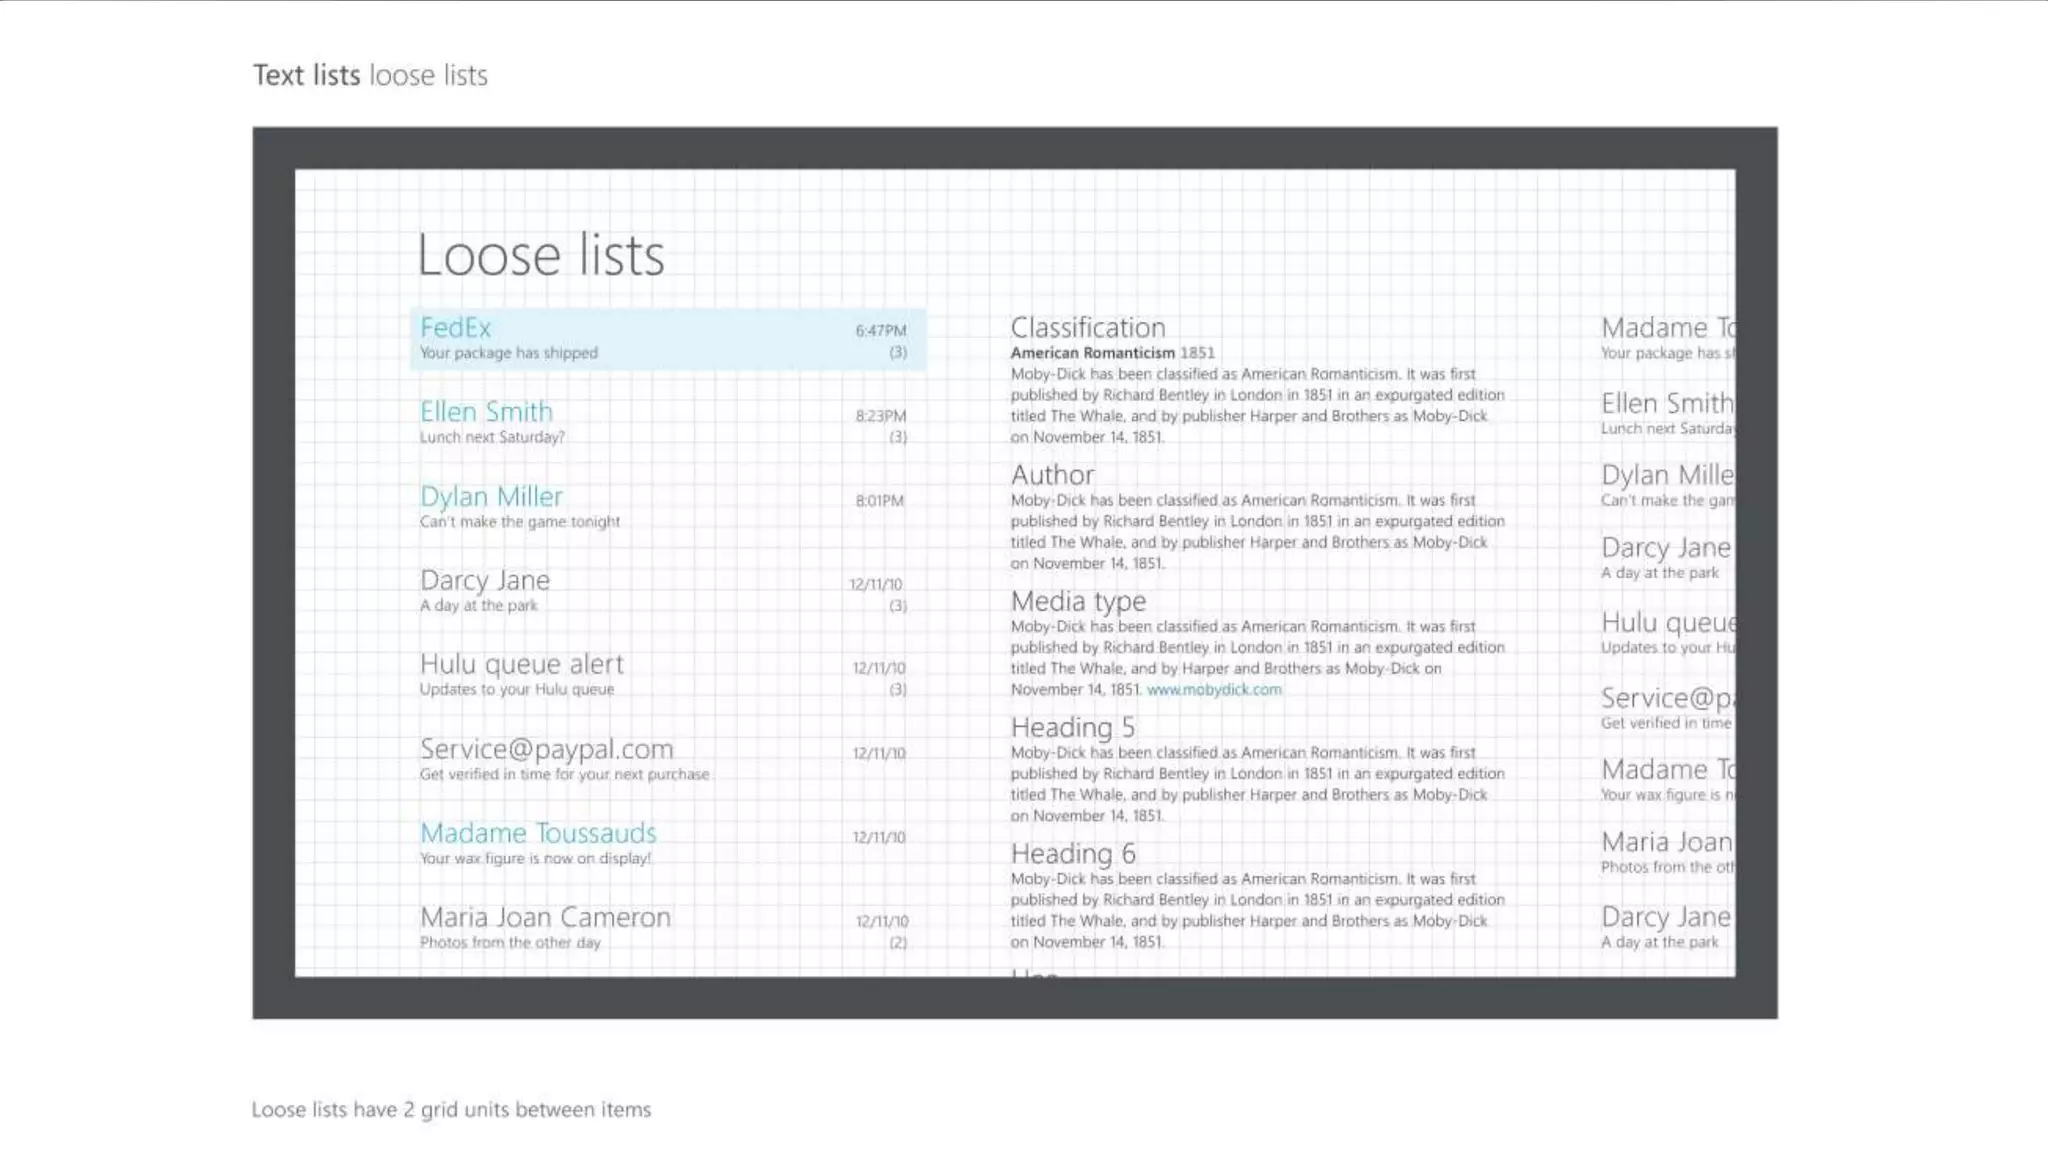Click the Loose lists page title

click(540, 255)
